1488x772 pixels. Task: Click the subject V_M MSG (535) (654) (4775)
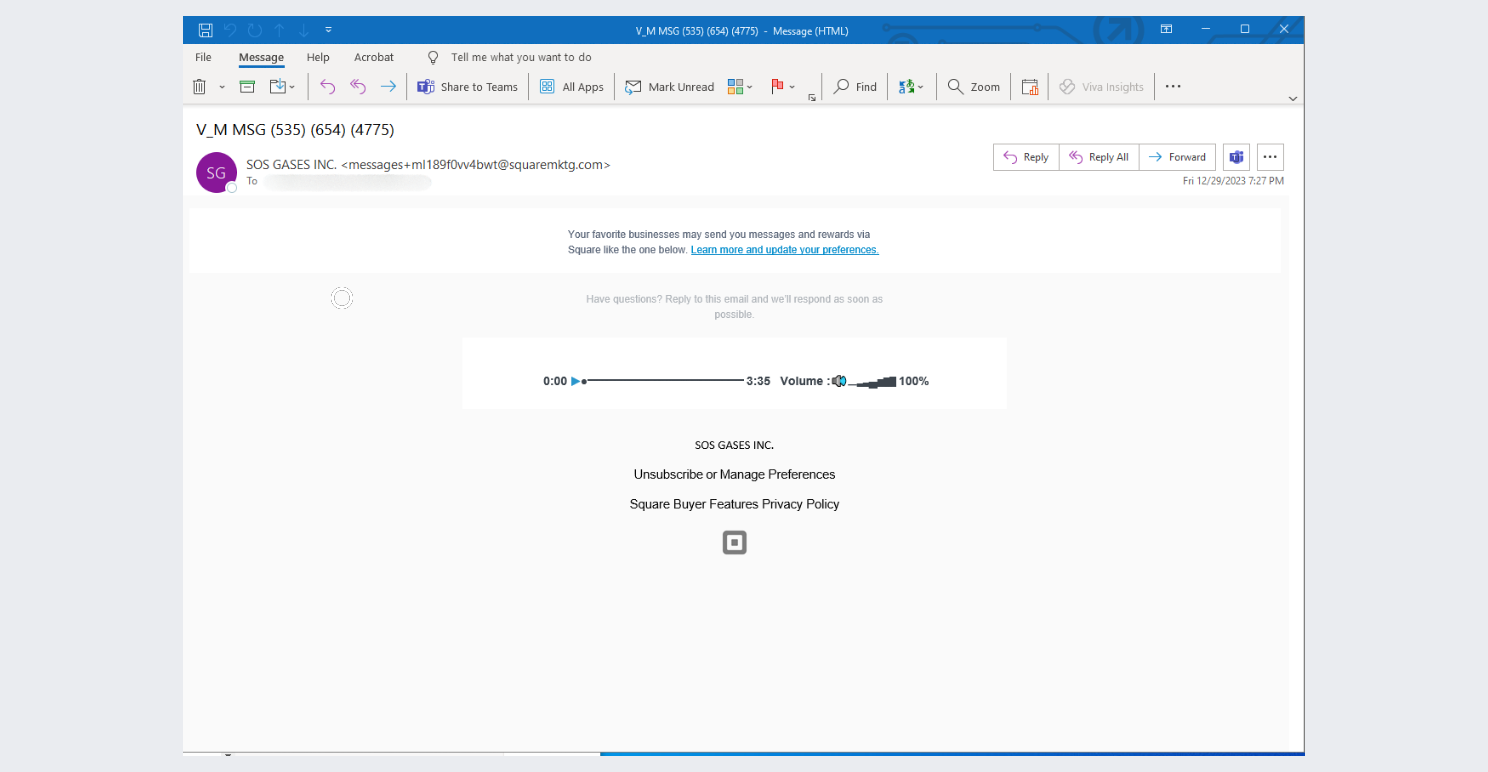[x=295, y=129]
